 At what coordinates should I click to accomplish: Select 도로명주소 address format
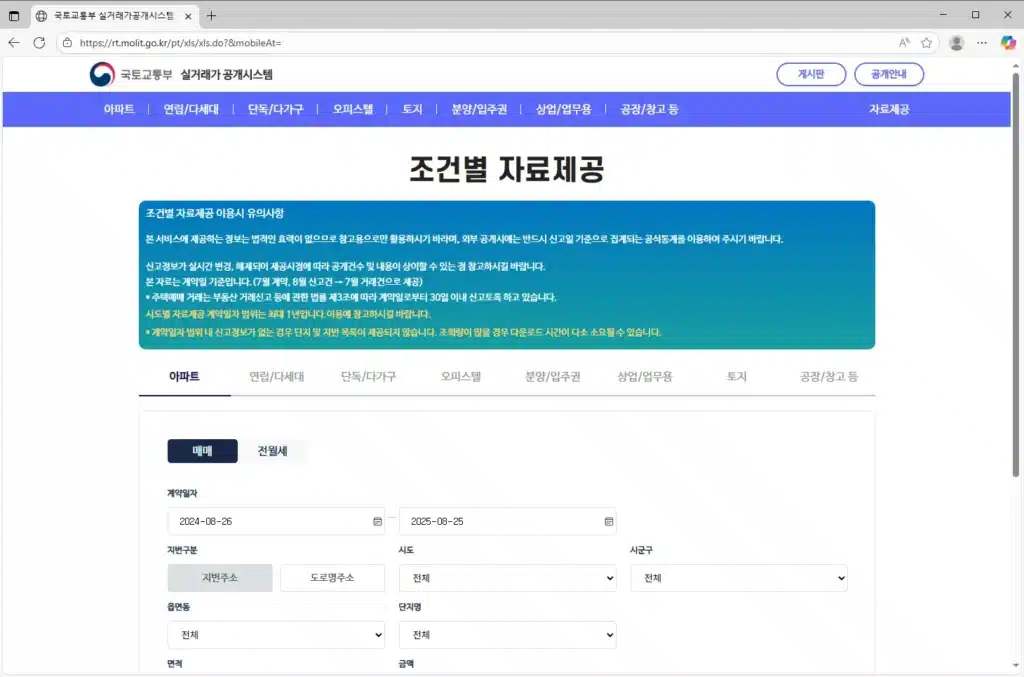click(x=332, y=577)
